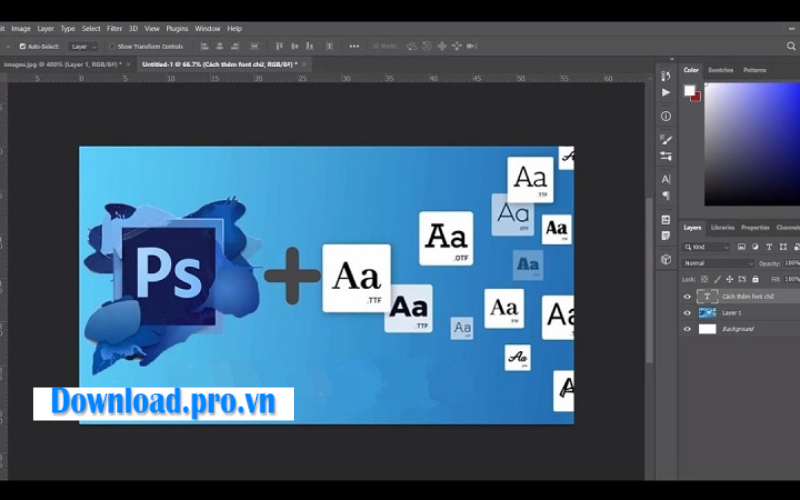
Task: Hide the Cách thêm font chữ text layer
Action: point(687,296)
